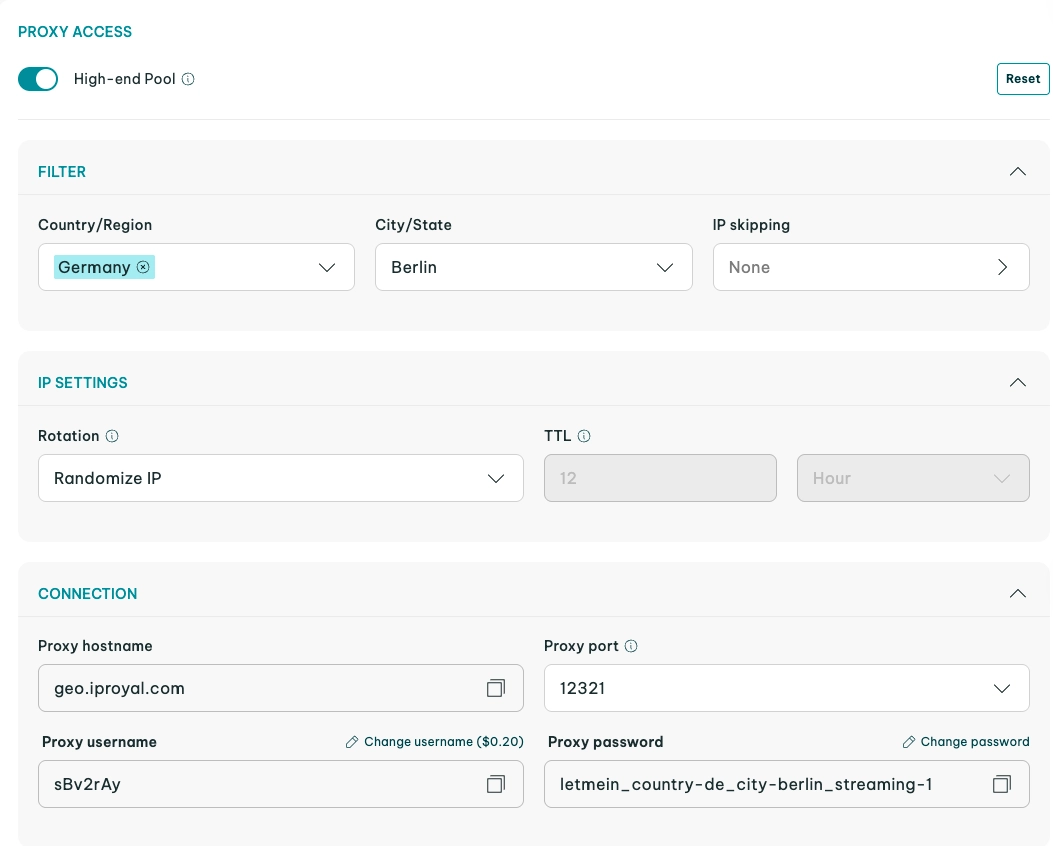1053x846 pixels.
Task: Open the Rotation dropdown set to Randomize IP
Action: point(281,478)
